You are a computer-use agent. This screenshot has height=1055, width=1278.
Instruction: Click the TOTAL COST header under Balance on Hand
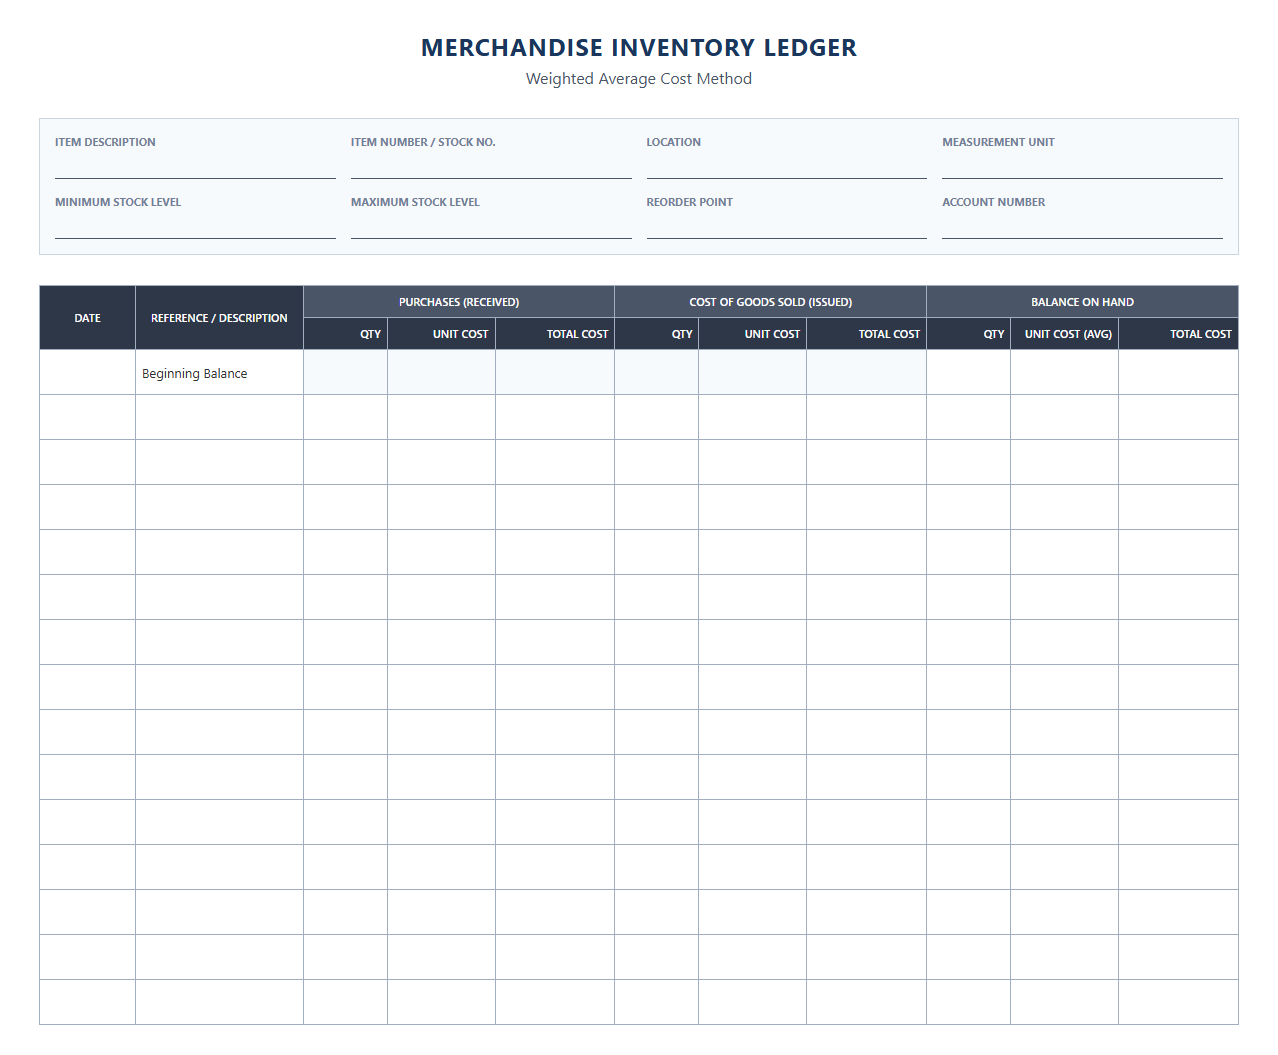tap(1178, 334)
